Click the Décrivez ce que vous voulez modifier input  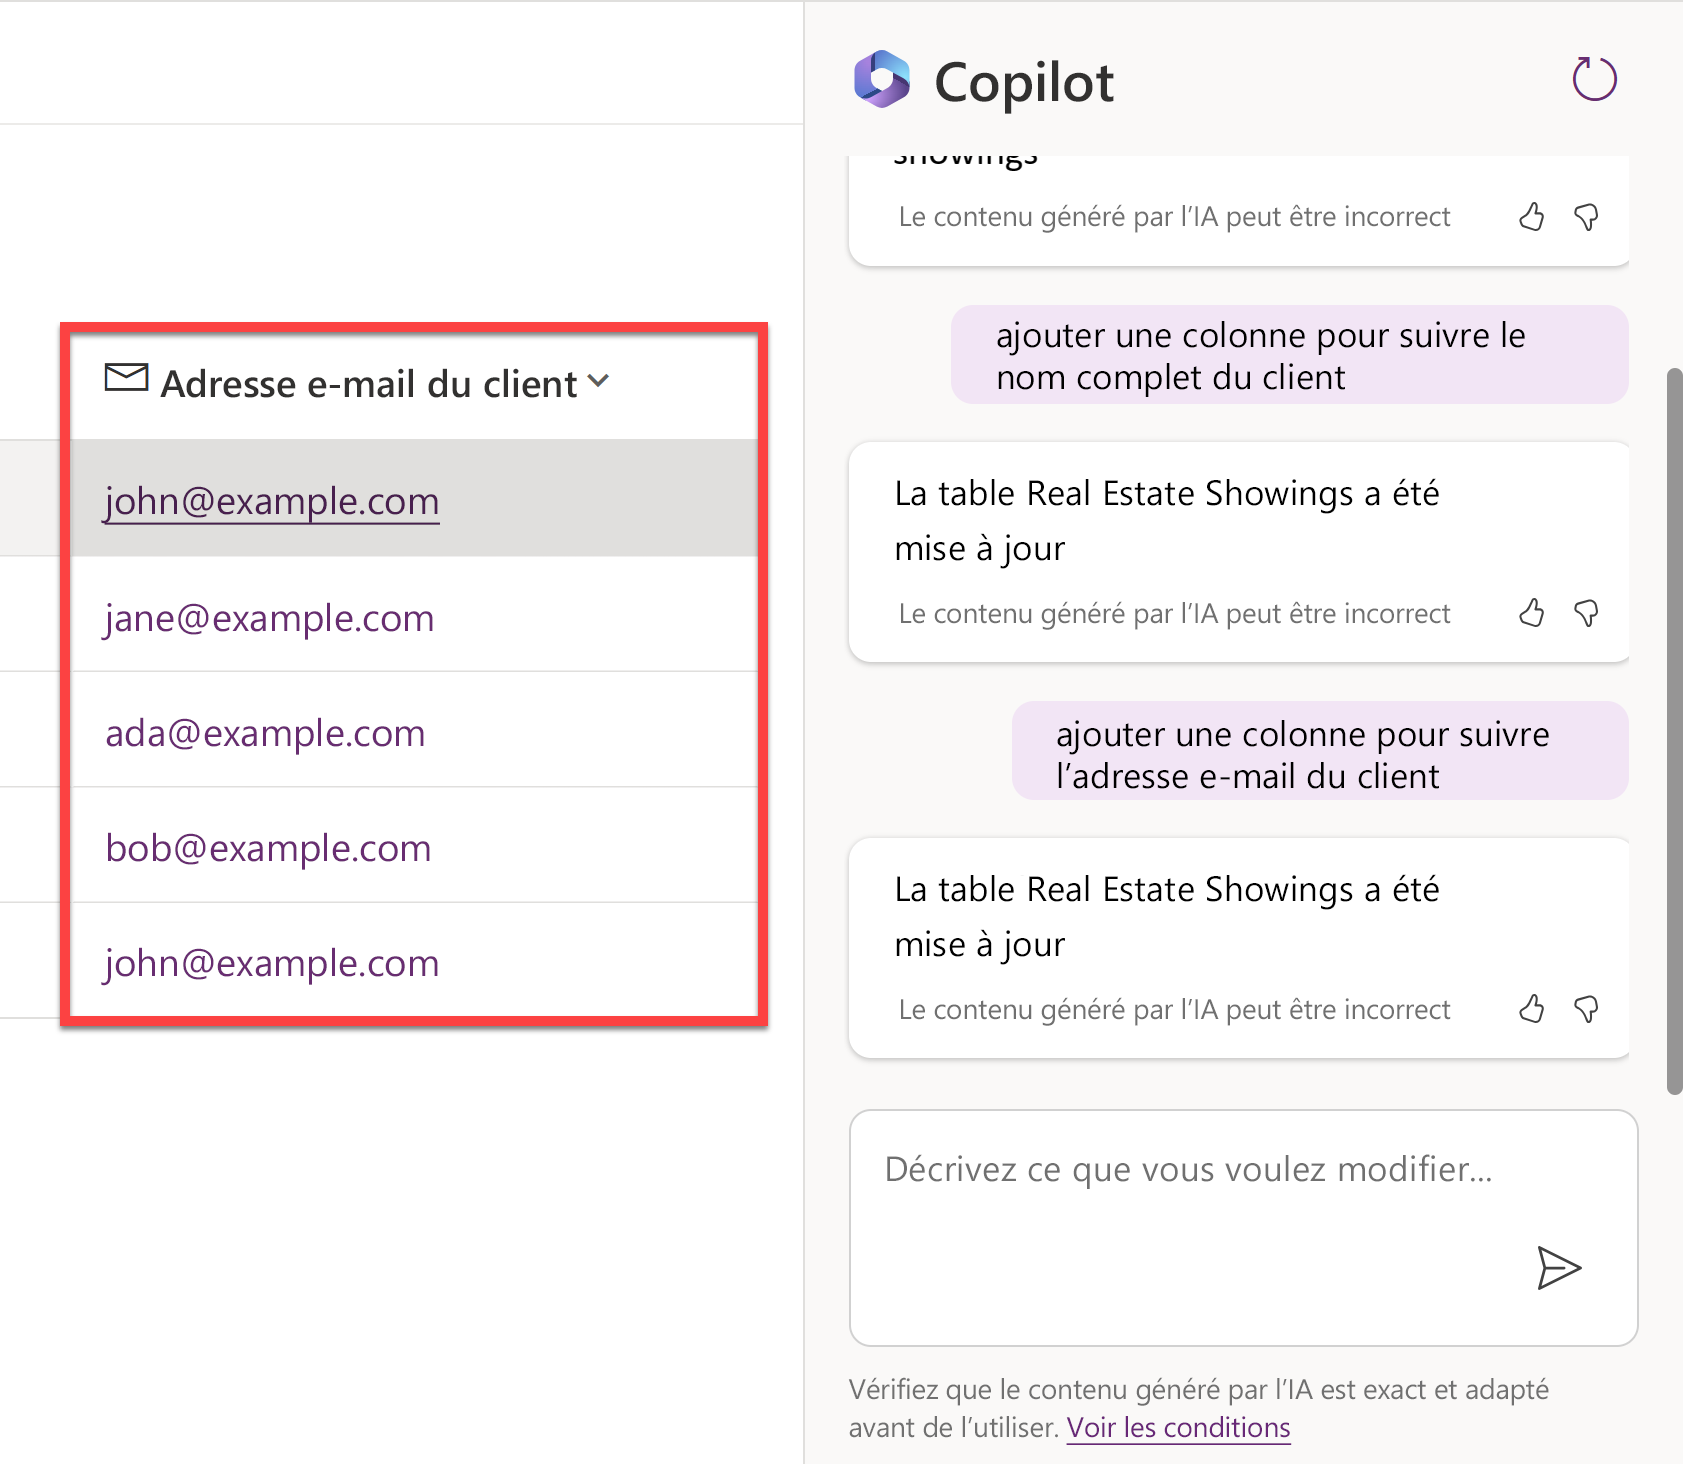pos(1243,1227)
